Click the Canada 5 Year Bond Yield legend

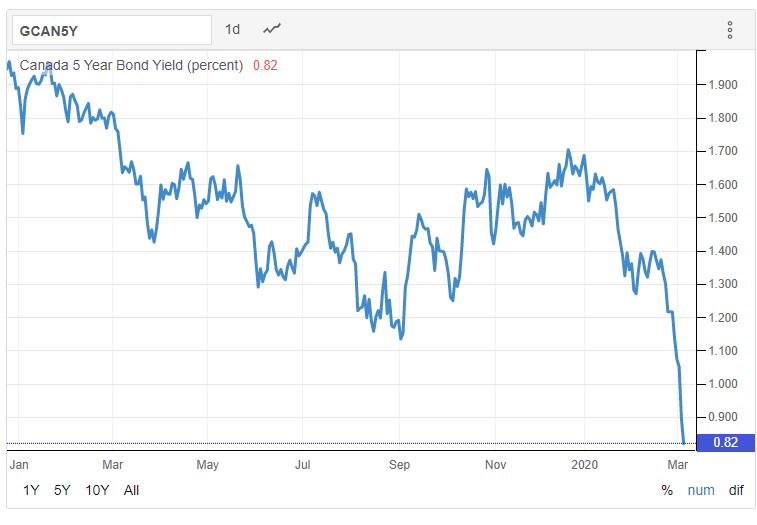click(x=131, y=65)
